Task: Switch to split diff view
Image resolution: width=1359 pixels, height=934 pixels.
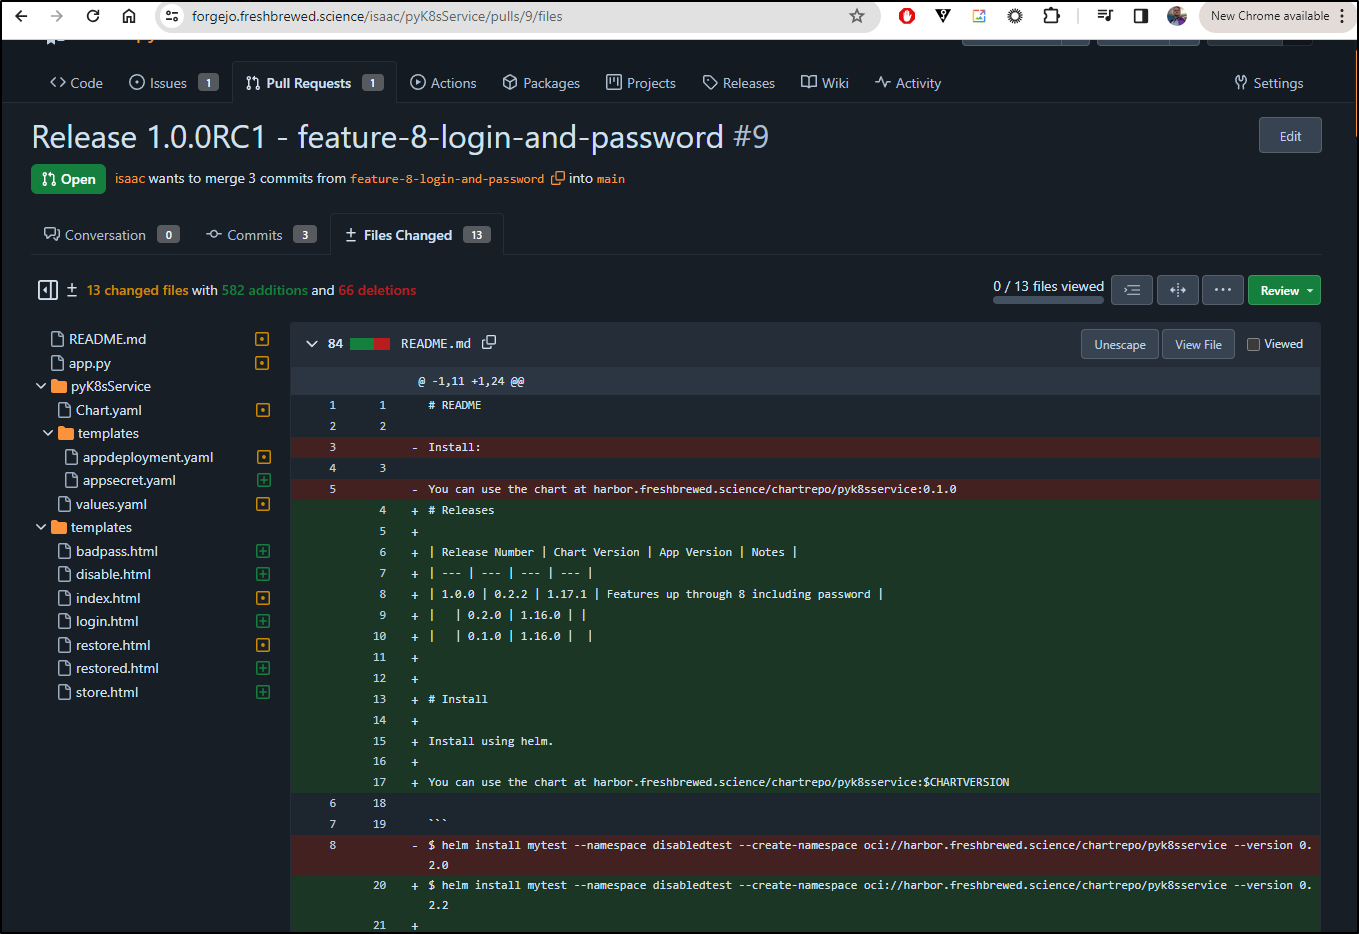Action: (1178, 290)
